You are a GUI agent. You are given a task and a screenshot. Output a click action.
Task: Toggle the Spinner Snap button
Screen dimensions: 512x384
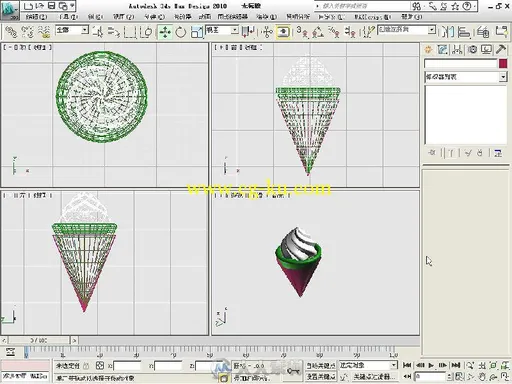350,32
